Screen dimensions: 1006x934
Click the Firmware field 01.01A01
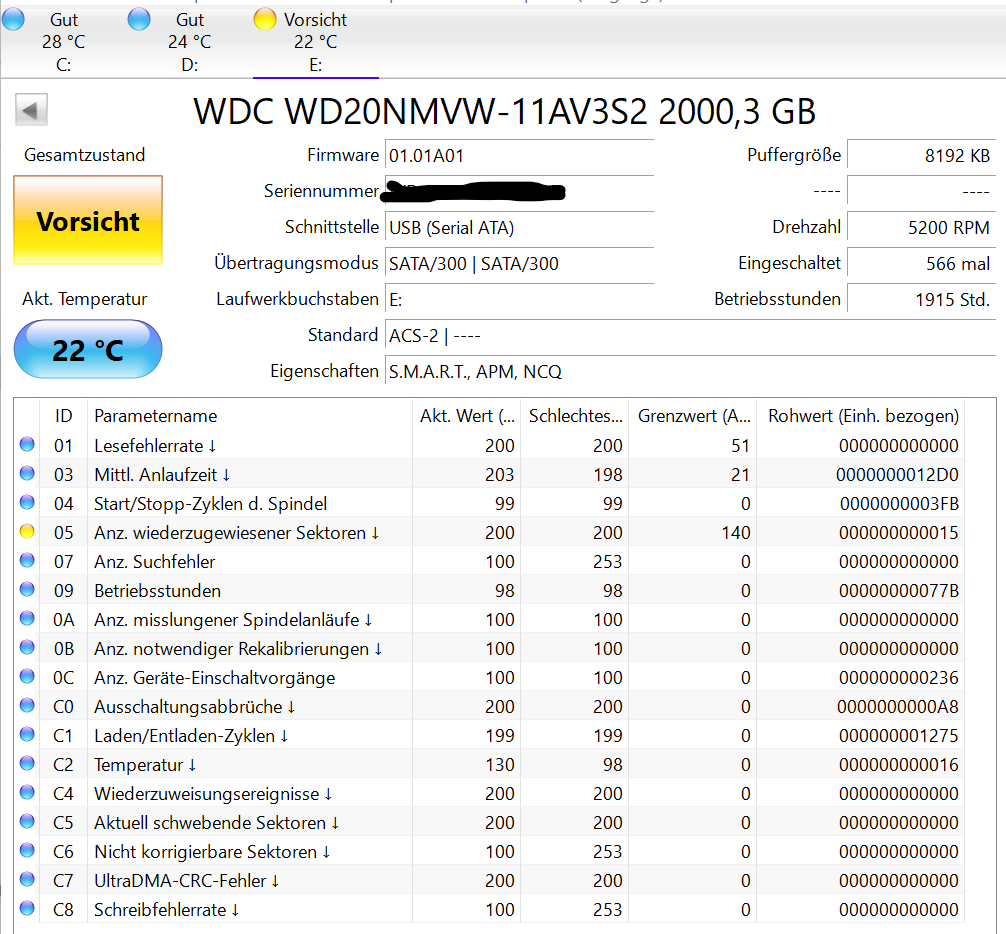point(520,156)
